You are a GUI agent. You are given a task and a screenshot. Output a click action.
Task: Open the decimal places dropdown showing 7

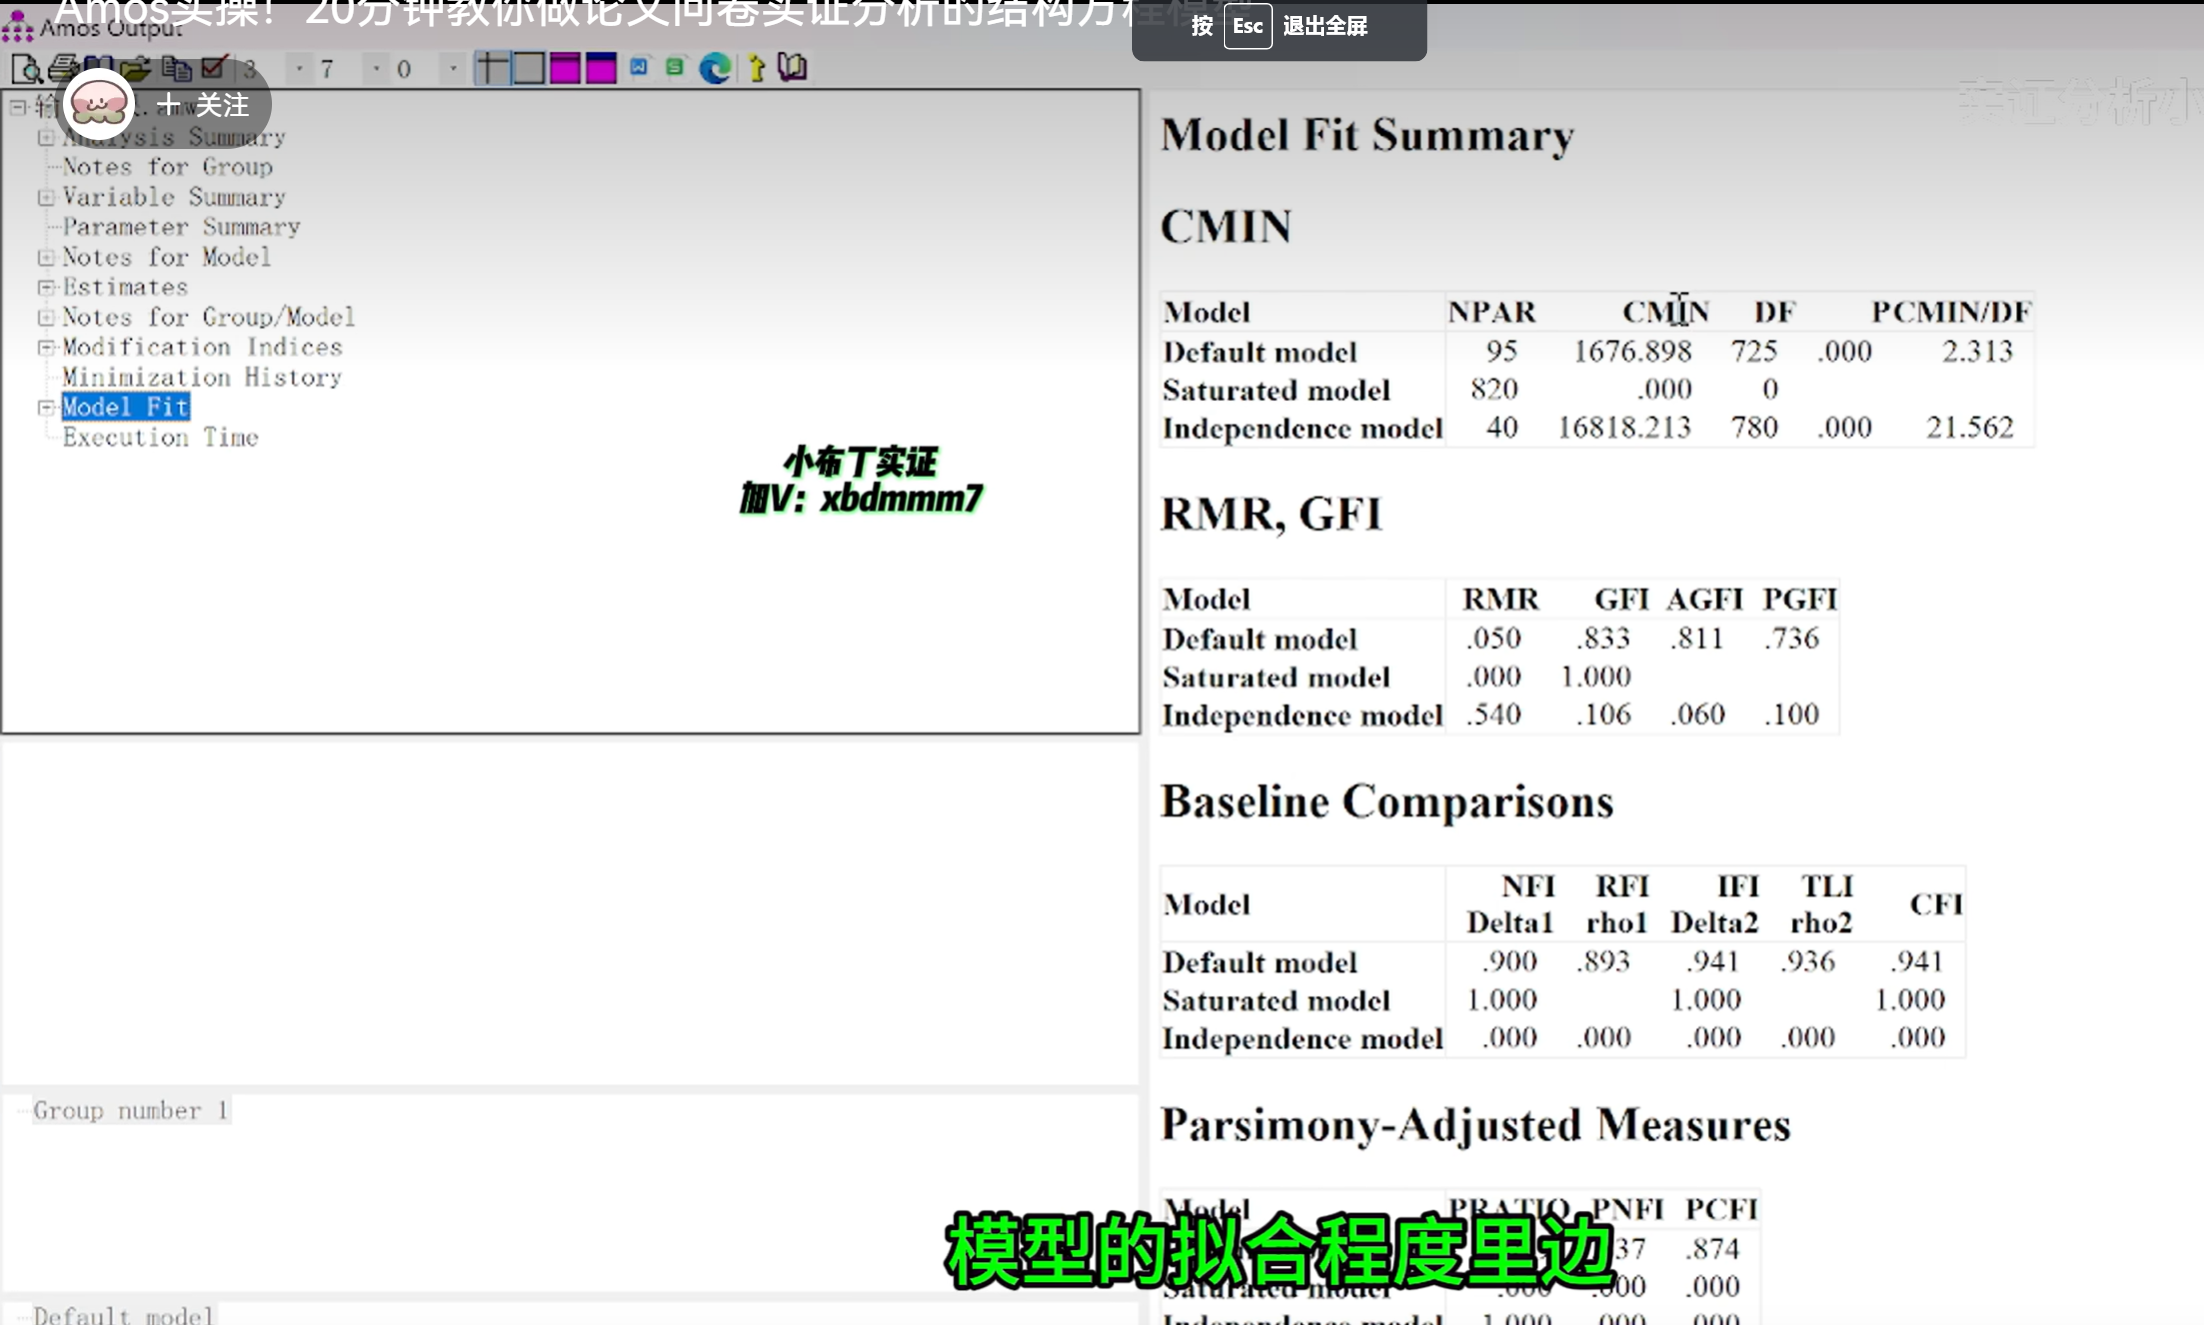(376, 68)
